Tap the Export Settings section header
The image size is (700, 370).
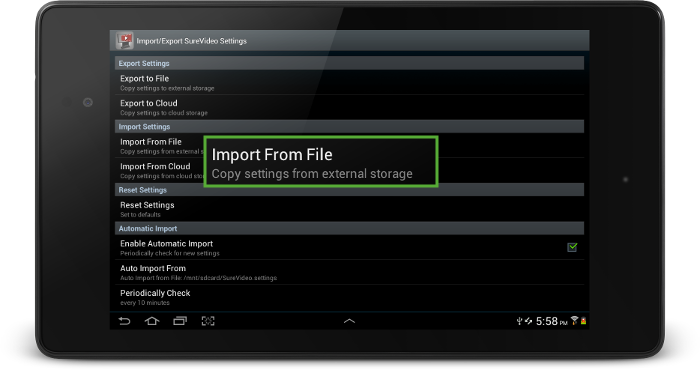[349, 63]
